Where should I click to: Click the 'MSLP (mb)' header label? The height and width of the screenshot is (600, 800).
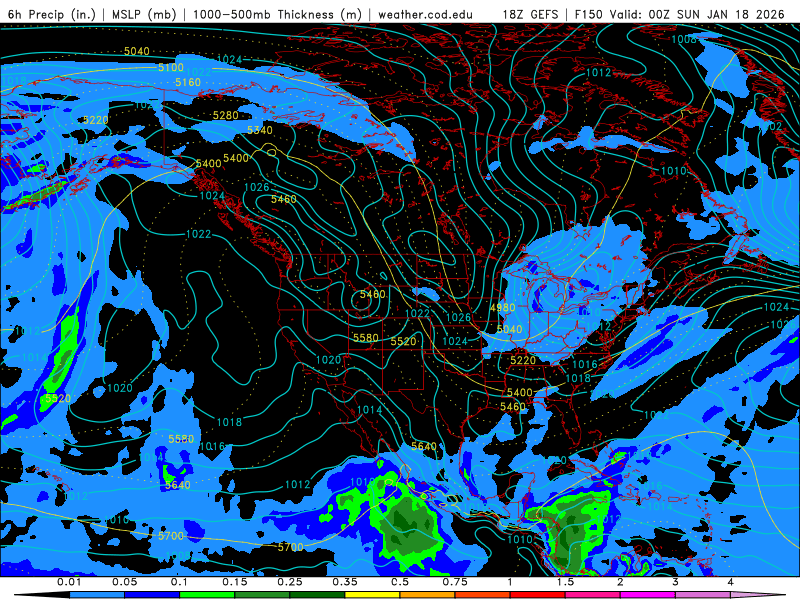click(144, 14)
